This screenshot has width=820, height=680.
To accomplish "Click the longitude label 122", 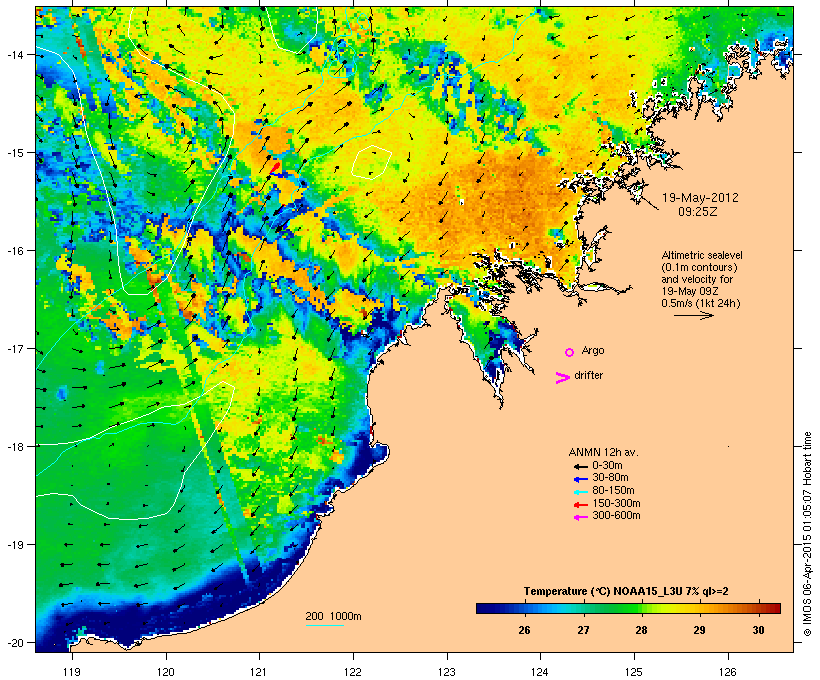I will (353, 672).
